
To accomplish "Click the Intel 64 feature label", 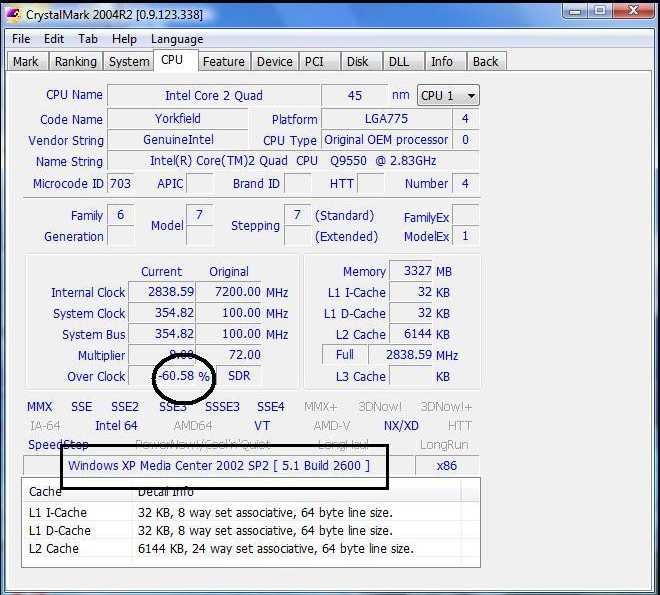I will (x=117, y=426).
